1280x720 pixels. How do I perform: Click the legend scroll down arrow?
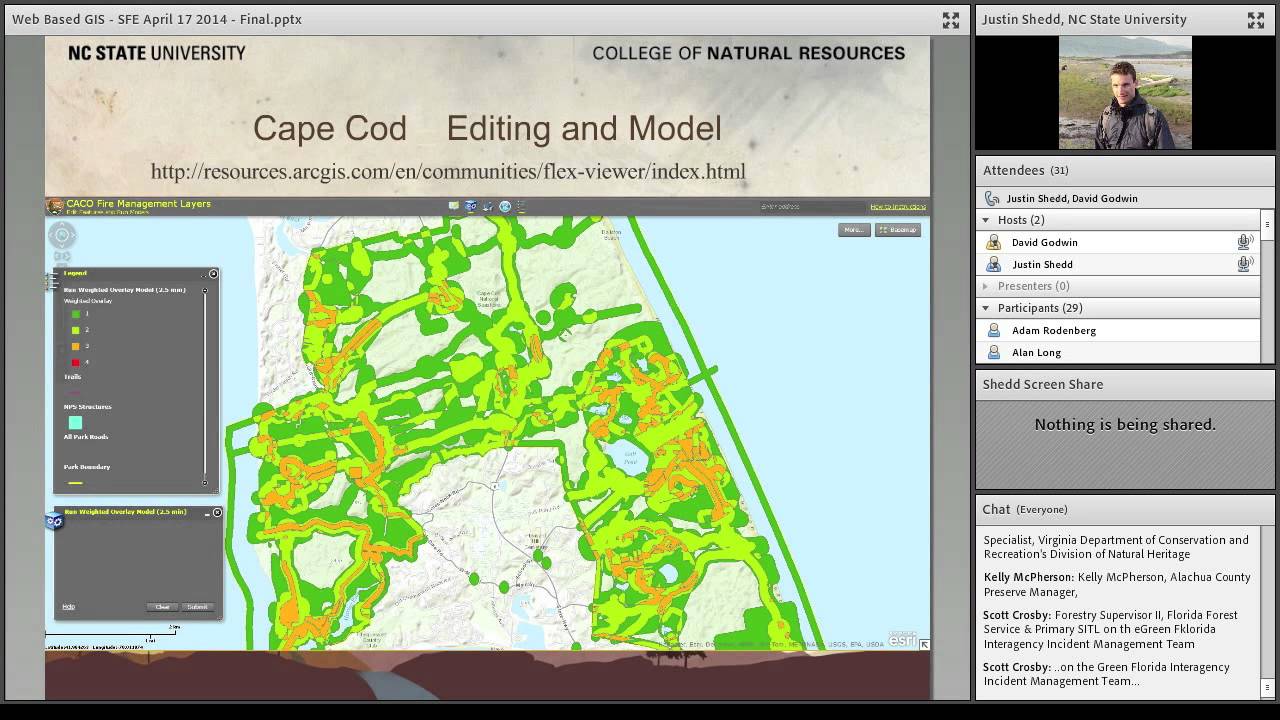(205, 483)
